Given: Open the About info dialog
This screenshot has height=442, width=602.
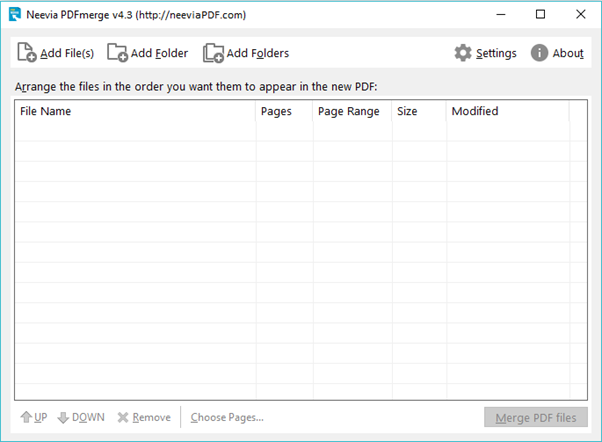Looking at the screenshot, I should point(557,53).
